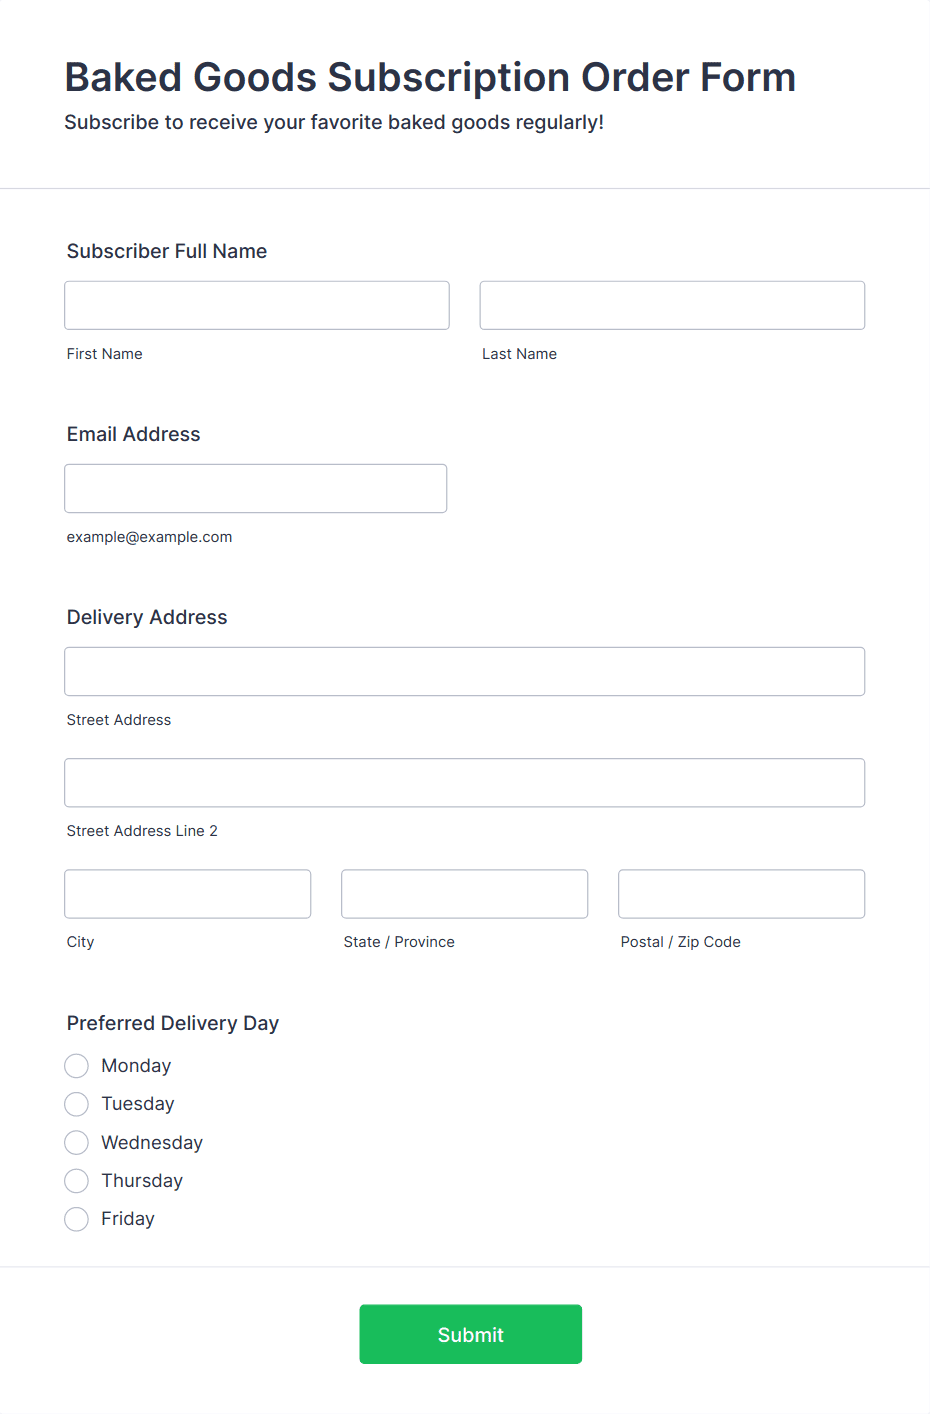
Task: Select the Monday radio button
Action: pyautogui.click(x=77, y=1066)
